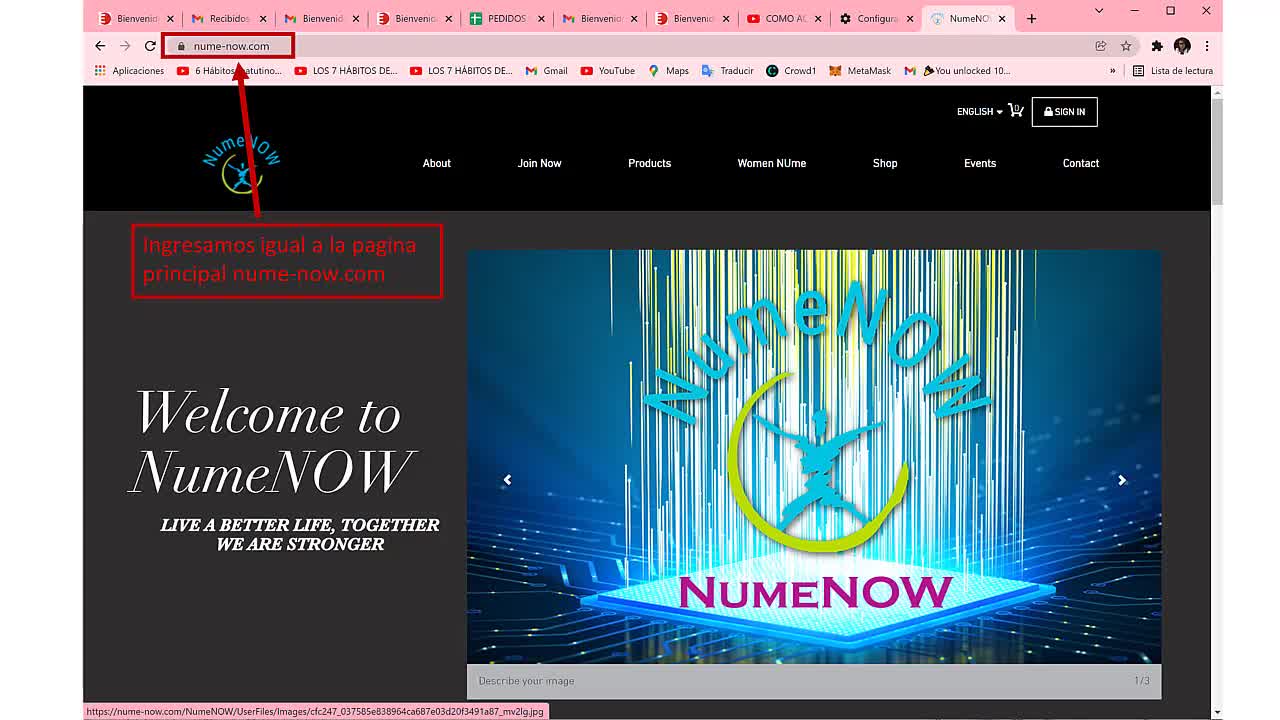Open the Shop menu item
Image resolution: width=1280 pixels, height=720 pixels.
(885, 163)
